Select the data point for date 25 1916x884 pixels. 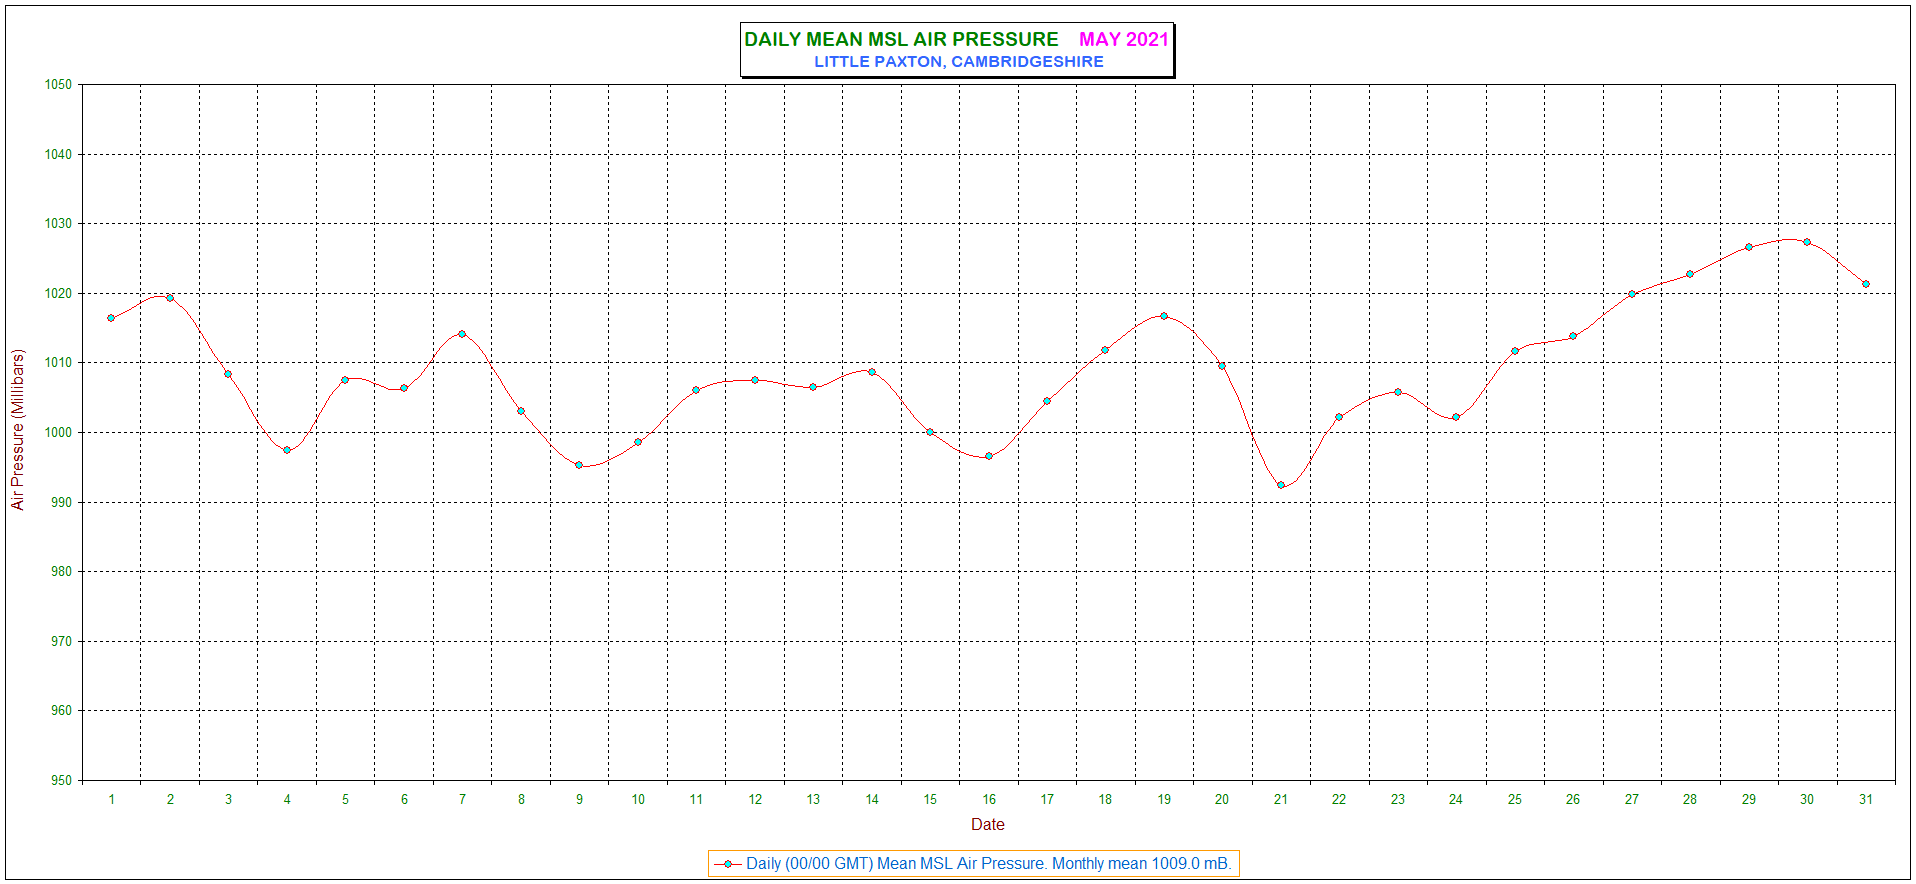pyautogui.click(x=1515, y=351)
